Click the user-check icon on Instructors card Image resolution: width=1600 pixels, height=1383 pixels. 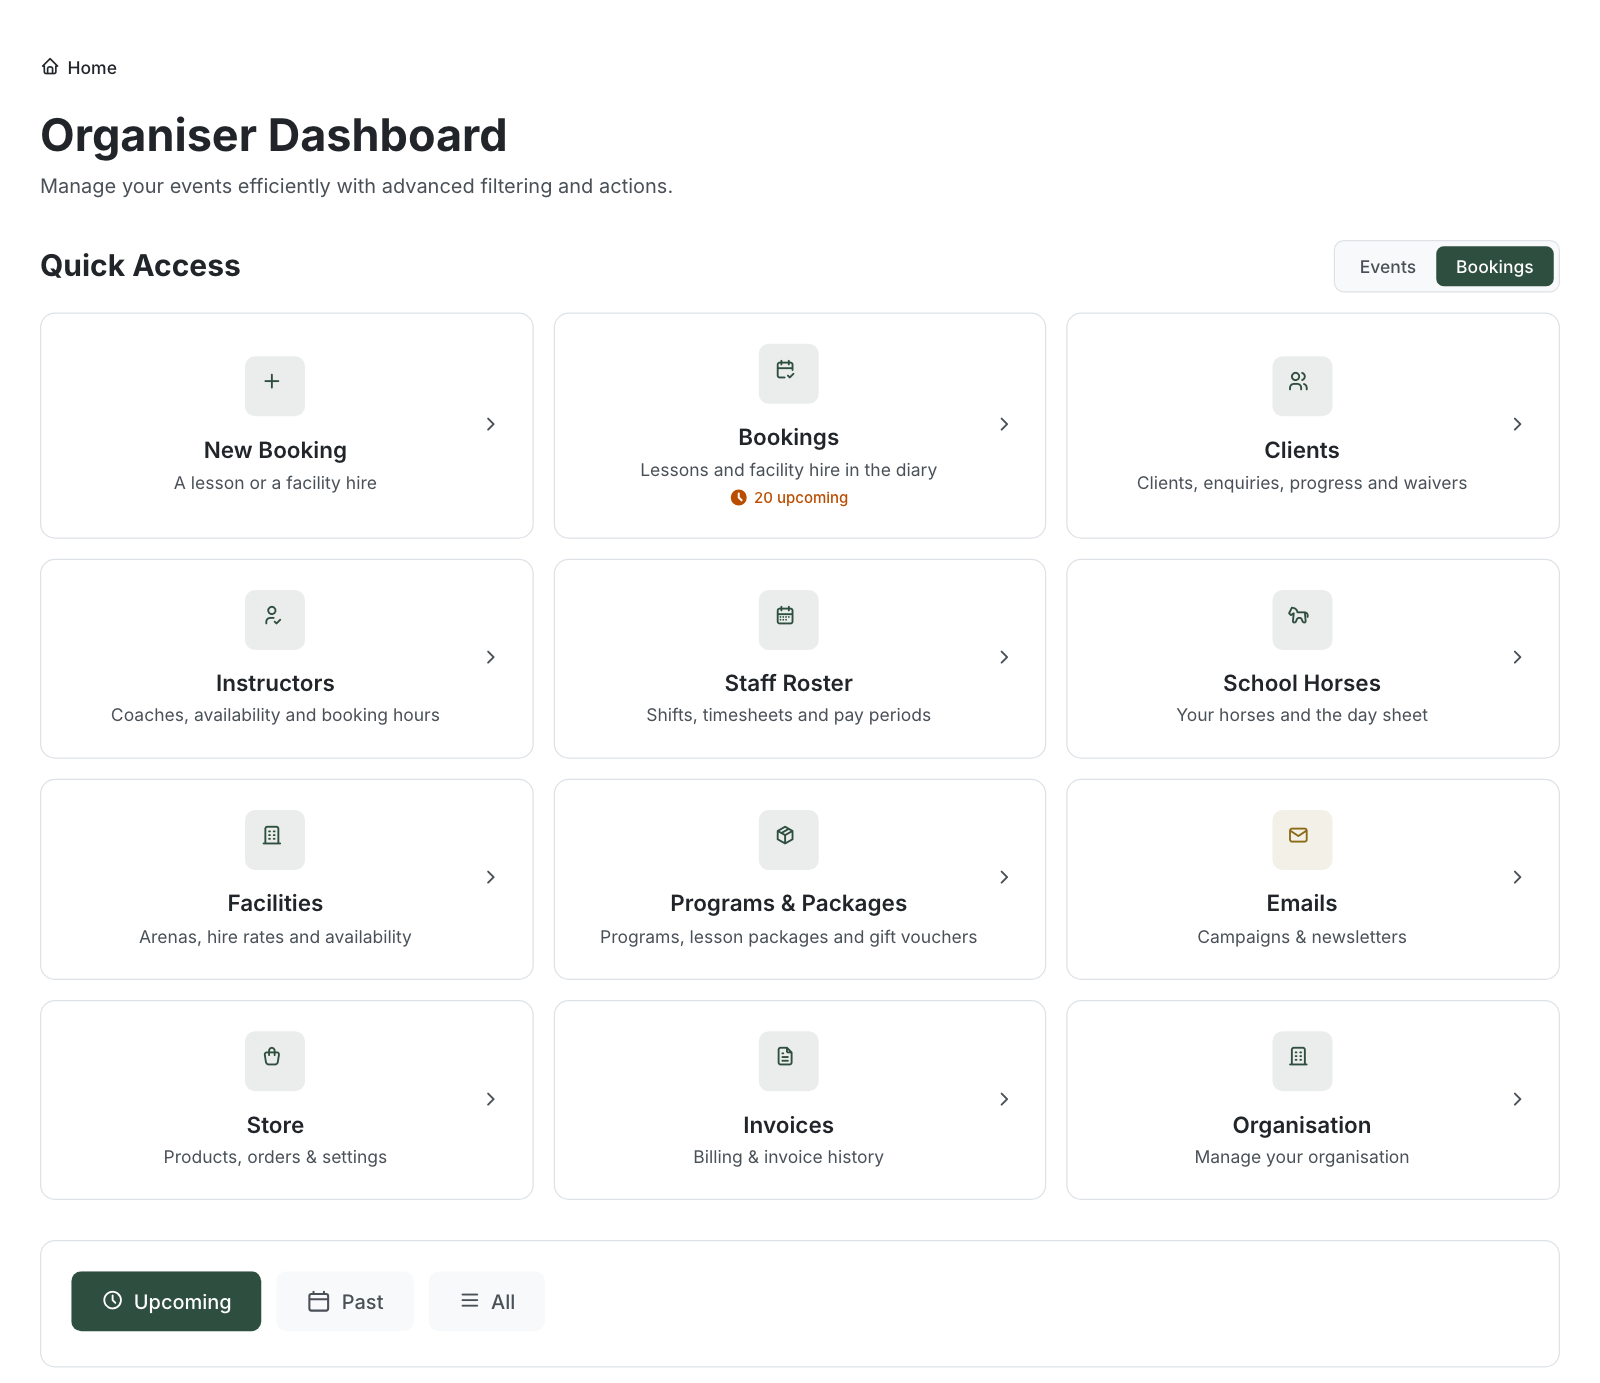pyautogui.click(x=272, y=616)
